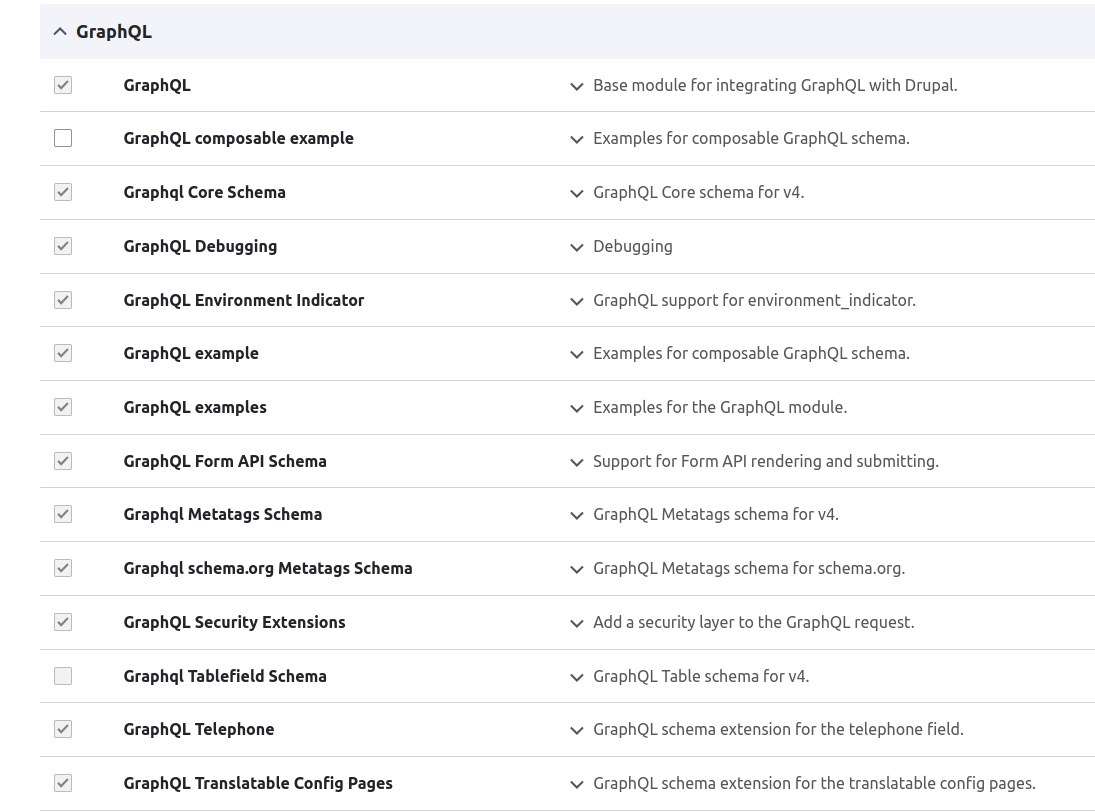The width and height of the screenshot is (1095, 812).
Task: Click 'Examples for the GraphQL module.' description
Action: [720, 407]
